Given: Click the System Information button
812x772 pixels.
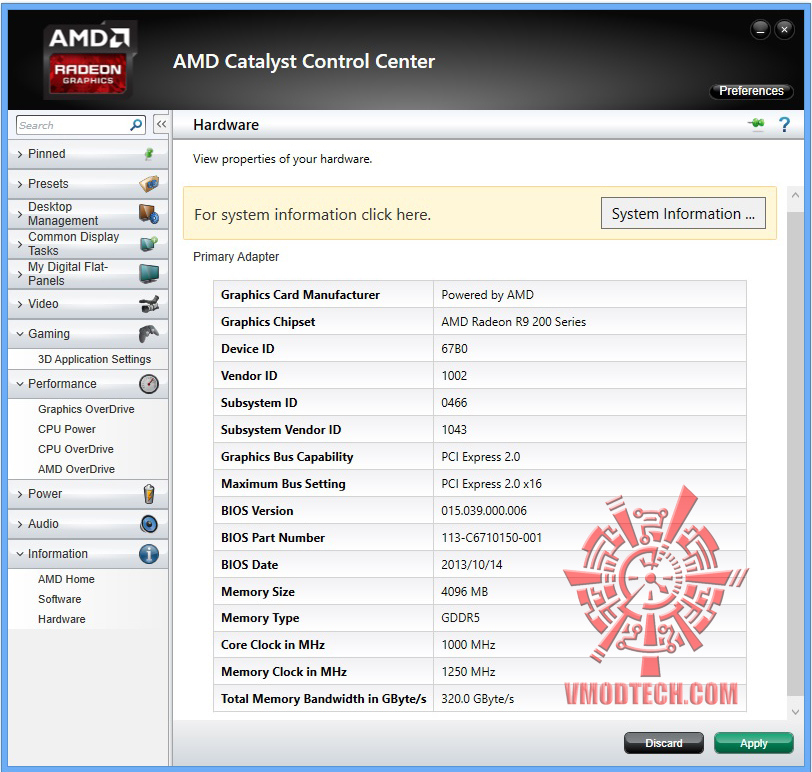Looking at the screenshot, I should pyautogui.click(x=683, y=213).
